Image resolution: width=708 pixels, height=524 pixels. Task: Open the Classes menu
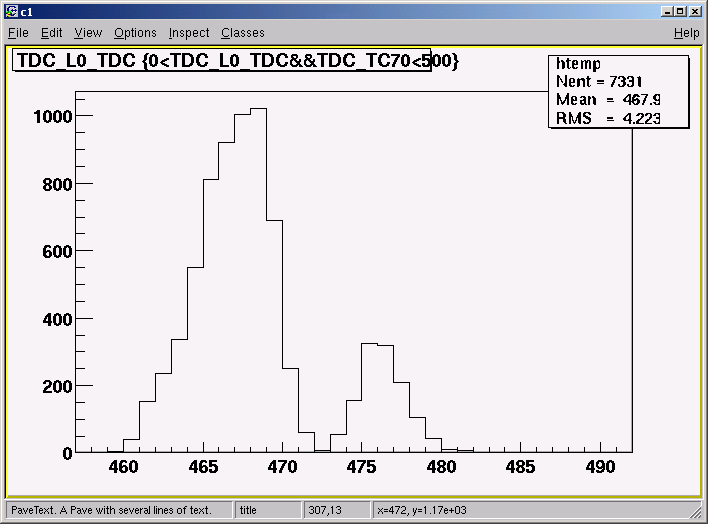tap(242, 33)
